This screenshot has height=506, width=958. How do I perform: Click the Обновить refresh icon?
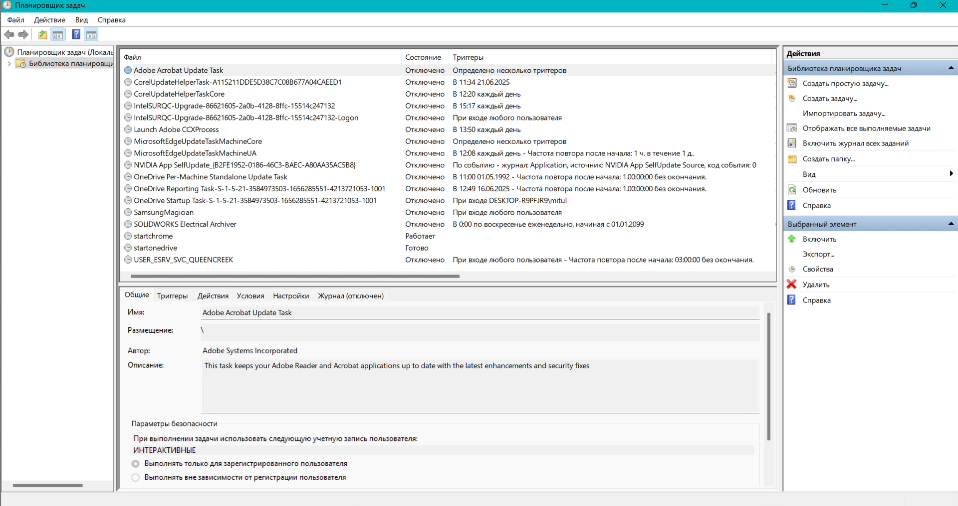point(792,189)
